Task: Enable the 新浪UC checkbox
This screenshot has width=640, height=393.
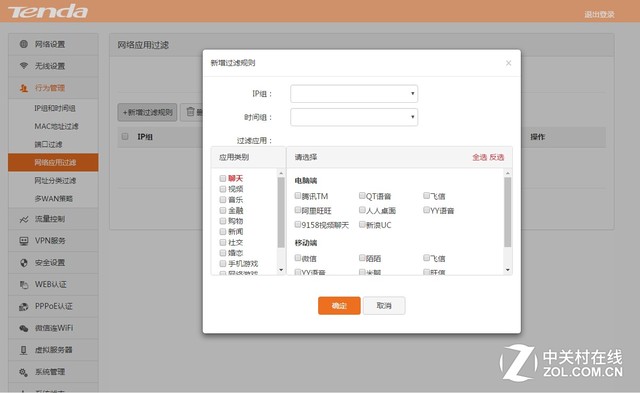Action: pos(362,224)
